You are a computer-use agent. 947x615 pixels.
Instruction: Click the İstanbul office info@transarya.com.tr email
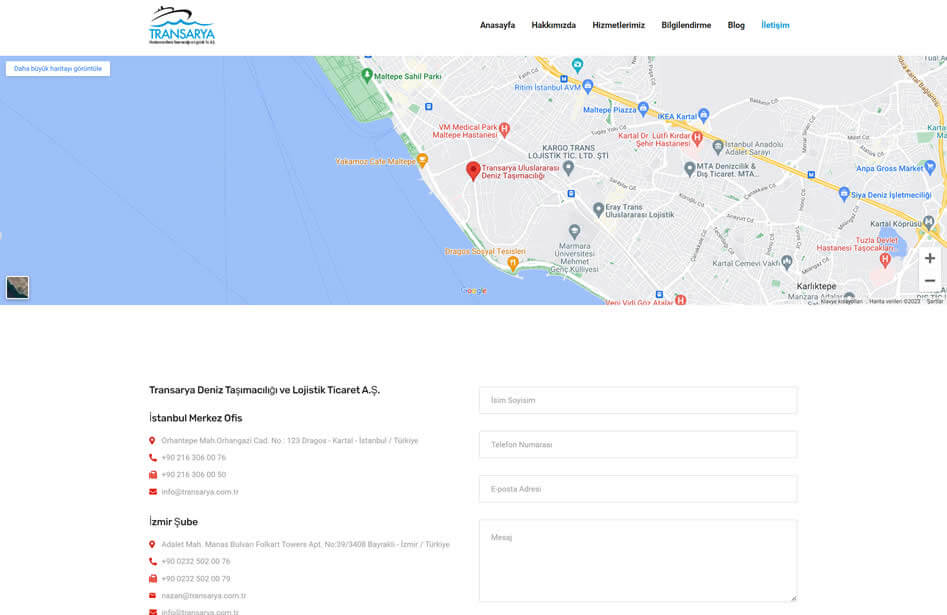tap(200, 491)
